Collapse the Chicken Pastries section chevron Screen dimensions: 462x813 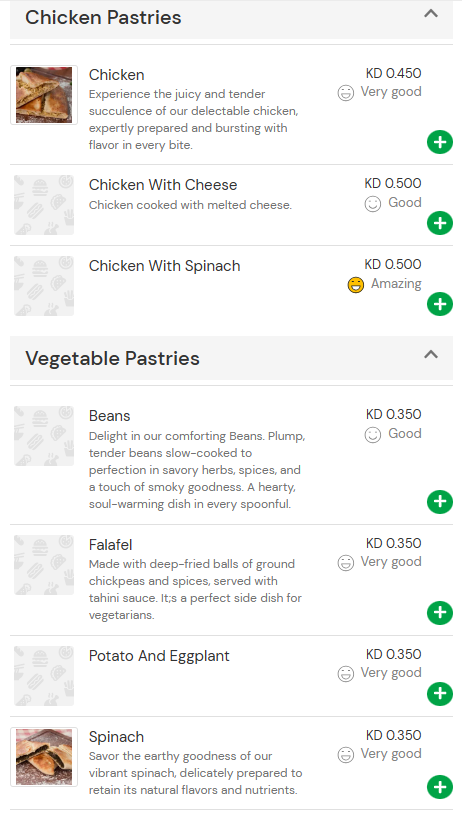click(x=431, y=14)
